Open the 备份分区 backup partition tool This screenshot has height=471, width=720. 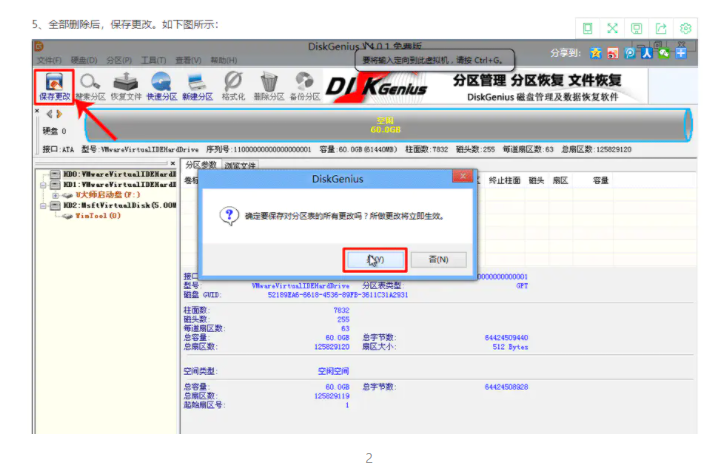pos(305,86)
